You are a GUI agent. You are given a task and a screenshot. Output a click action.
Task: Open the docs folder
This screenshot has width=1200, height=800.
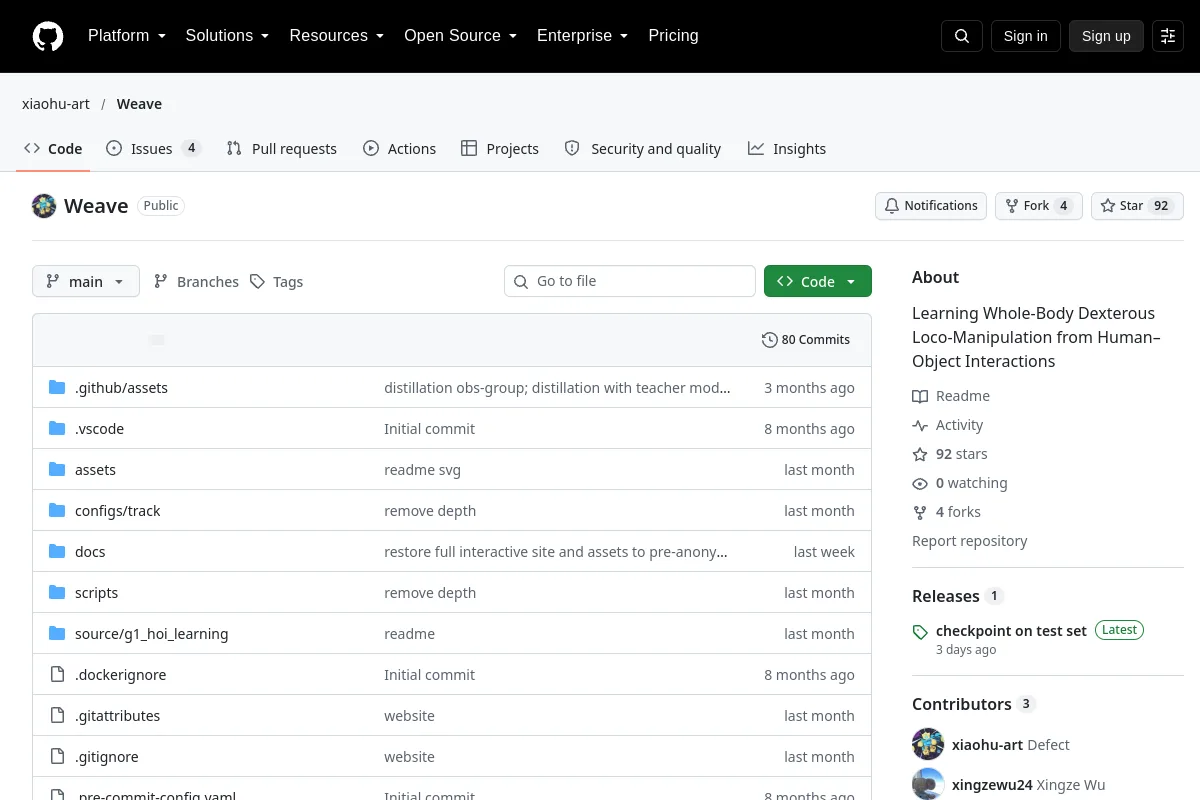90,552
